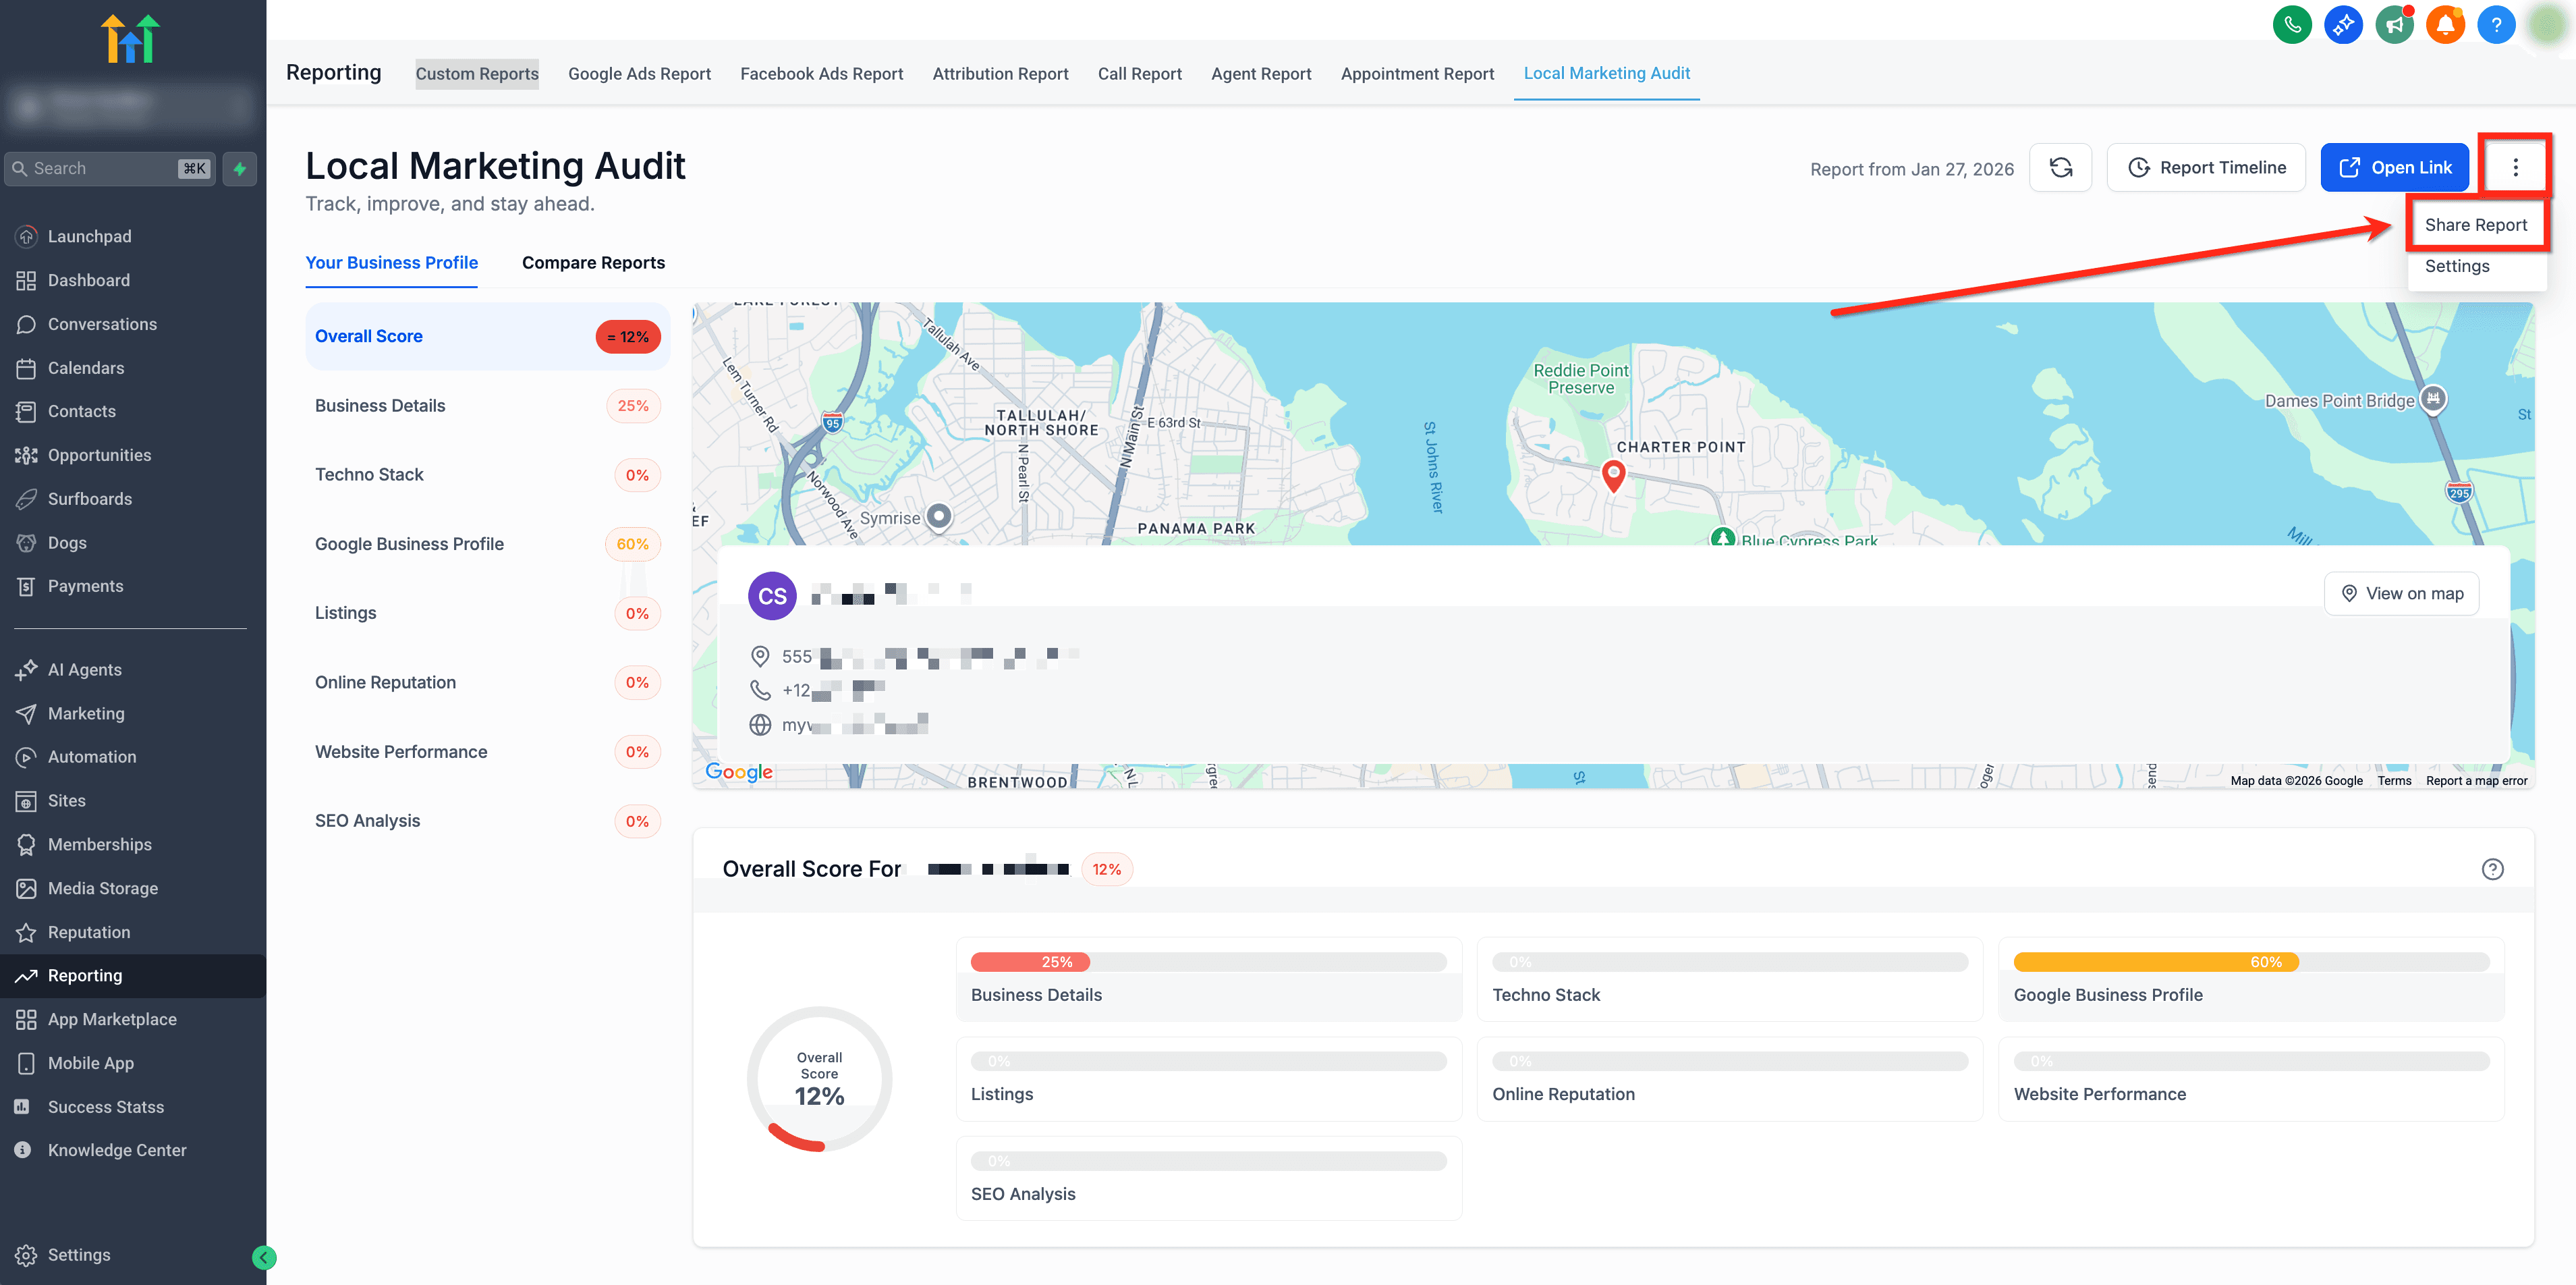Choose Settings from the three-dot menu
Screen dimensions: 2576x1285
(2457, 266)
